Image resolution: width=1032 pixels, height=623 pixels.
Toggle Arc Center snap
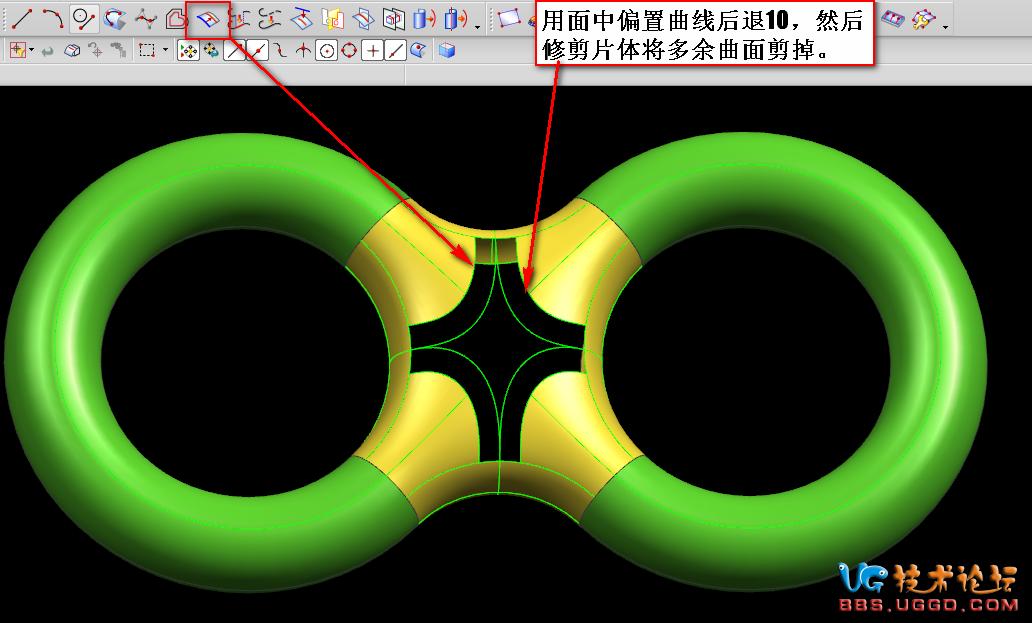(326, 51)
